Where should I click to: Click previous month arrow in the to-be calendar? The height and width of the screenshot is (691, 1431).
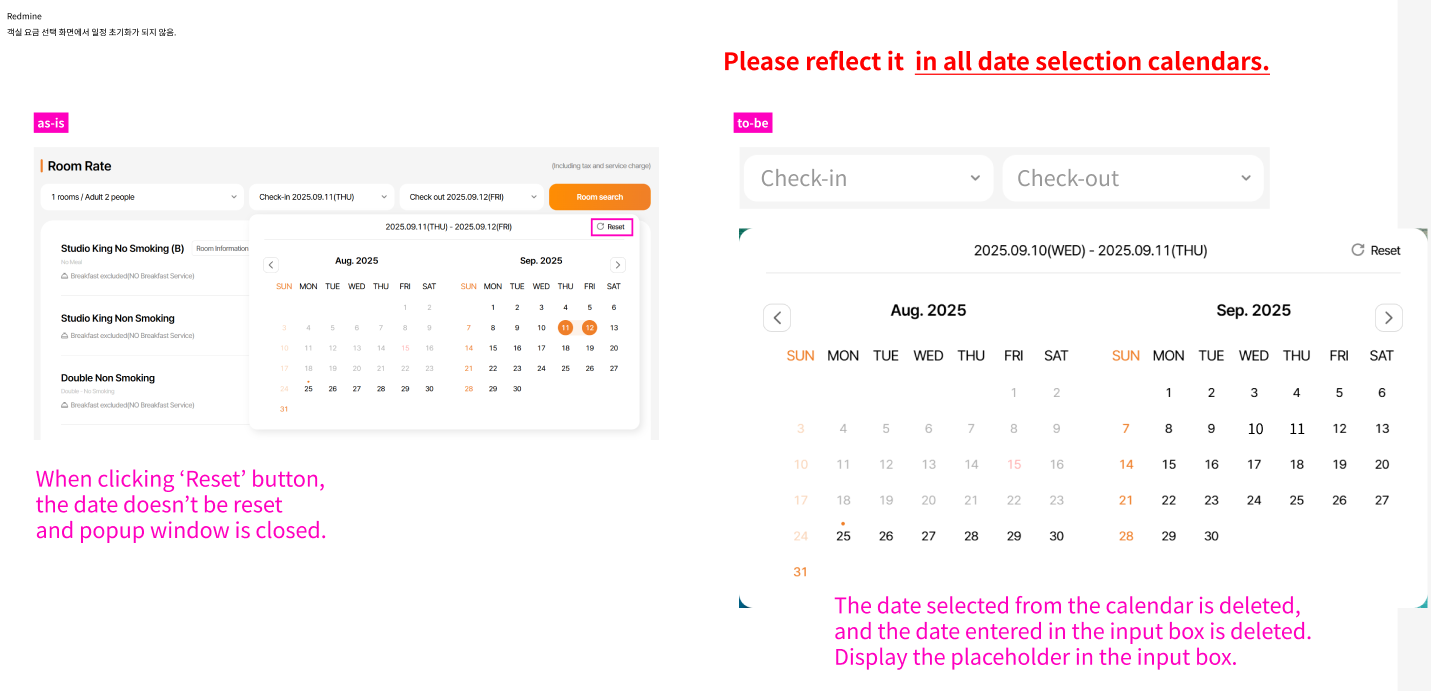(x=777, y=318)
